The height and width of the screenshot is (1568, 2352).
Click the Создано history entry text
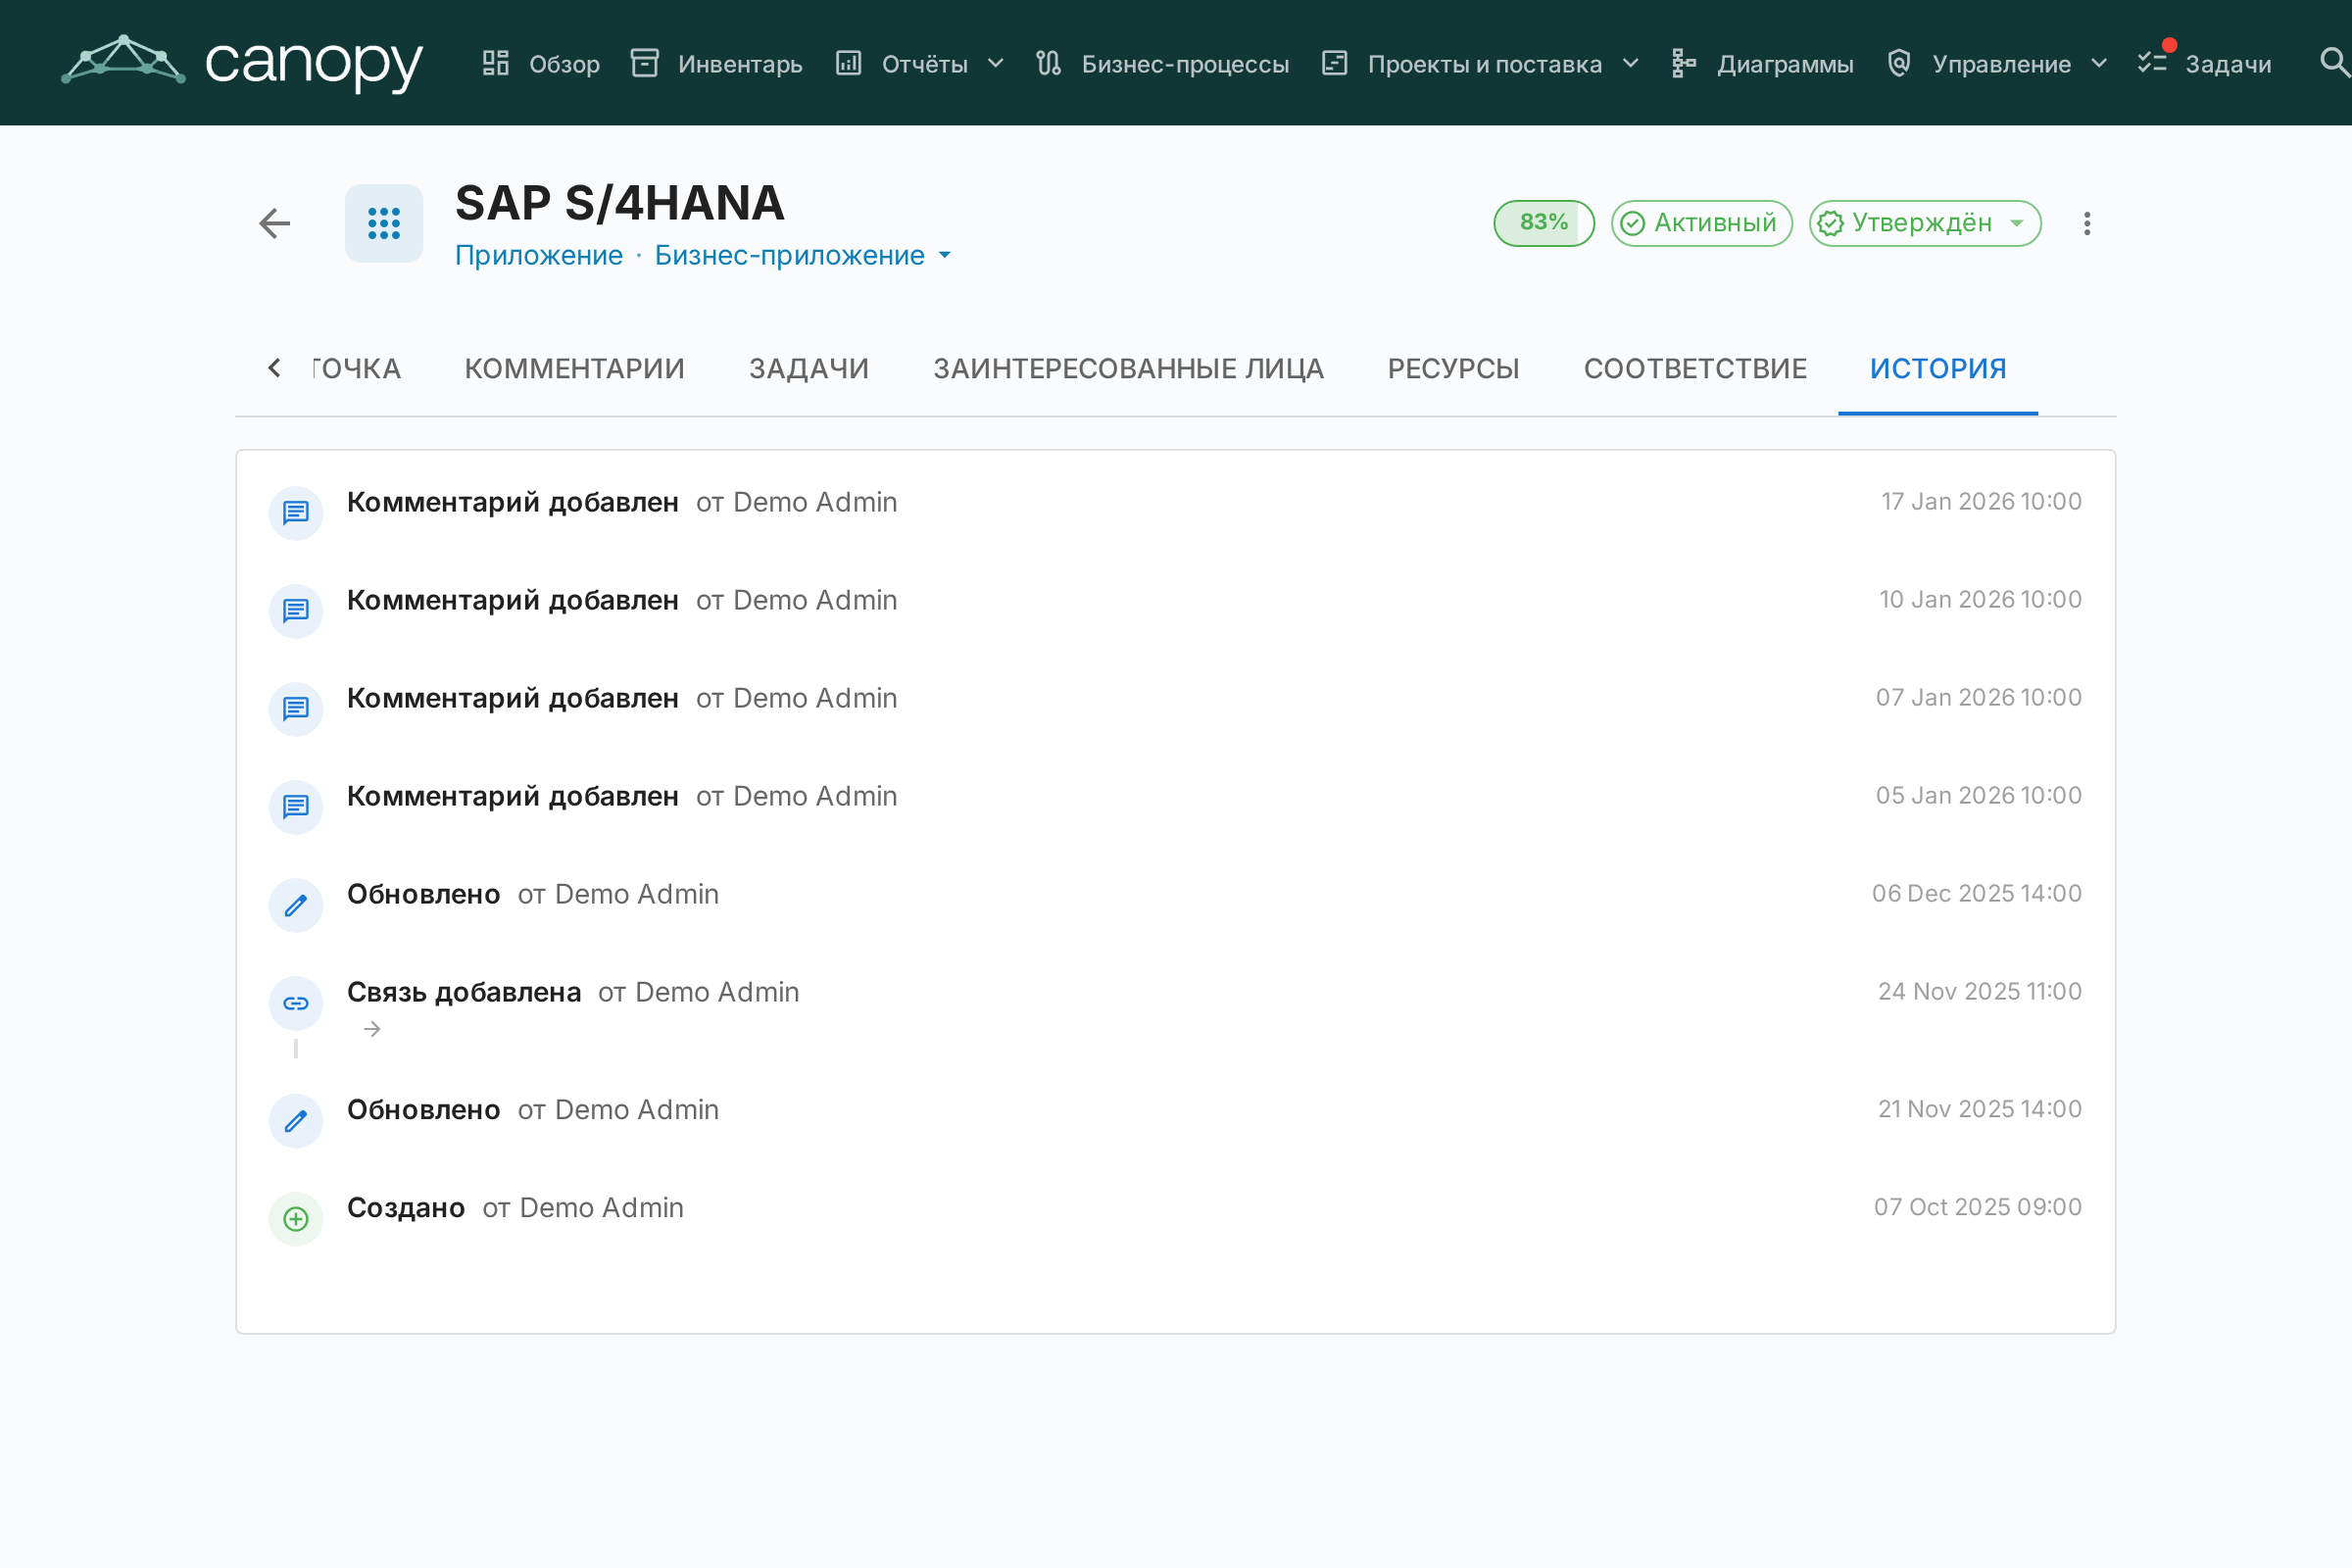coord(406,1208)
